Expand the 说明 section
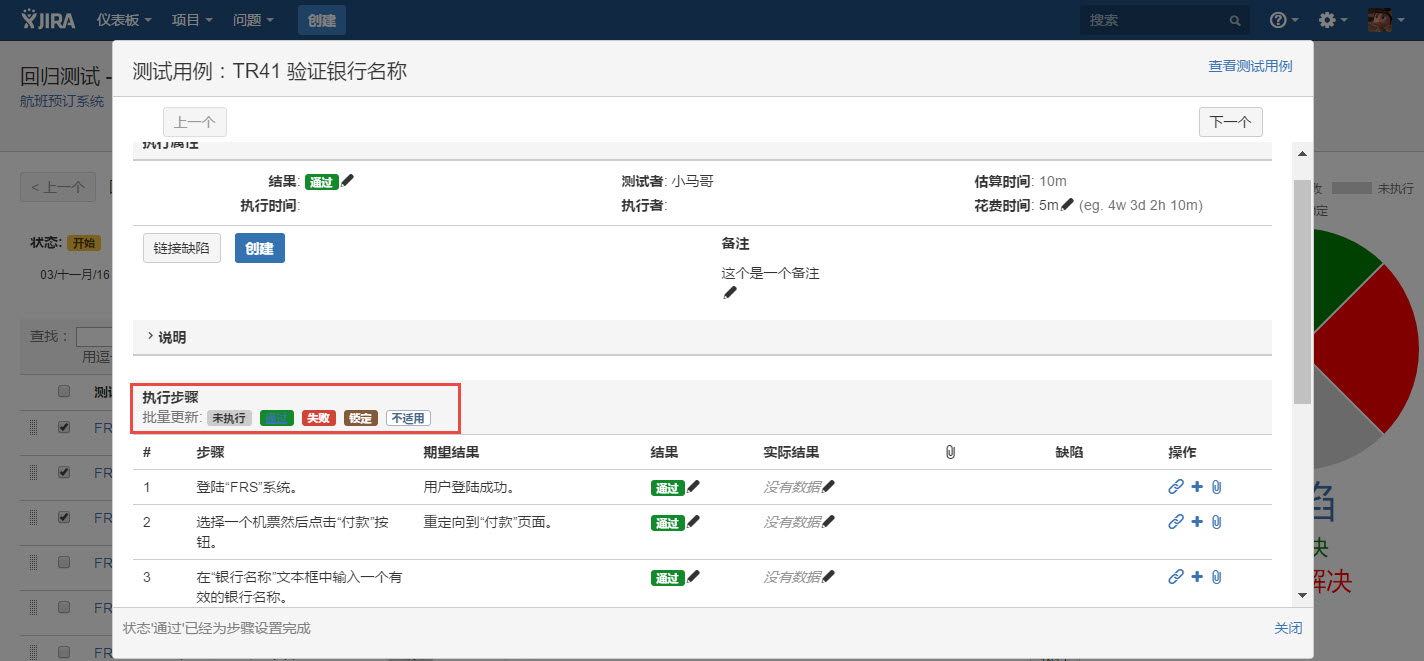 166,337
